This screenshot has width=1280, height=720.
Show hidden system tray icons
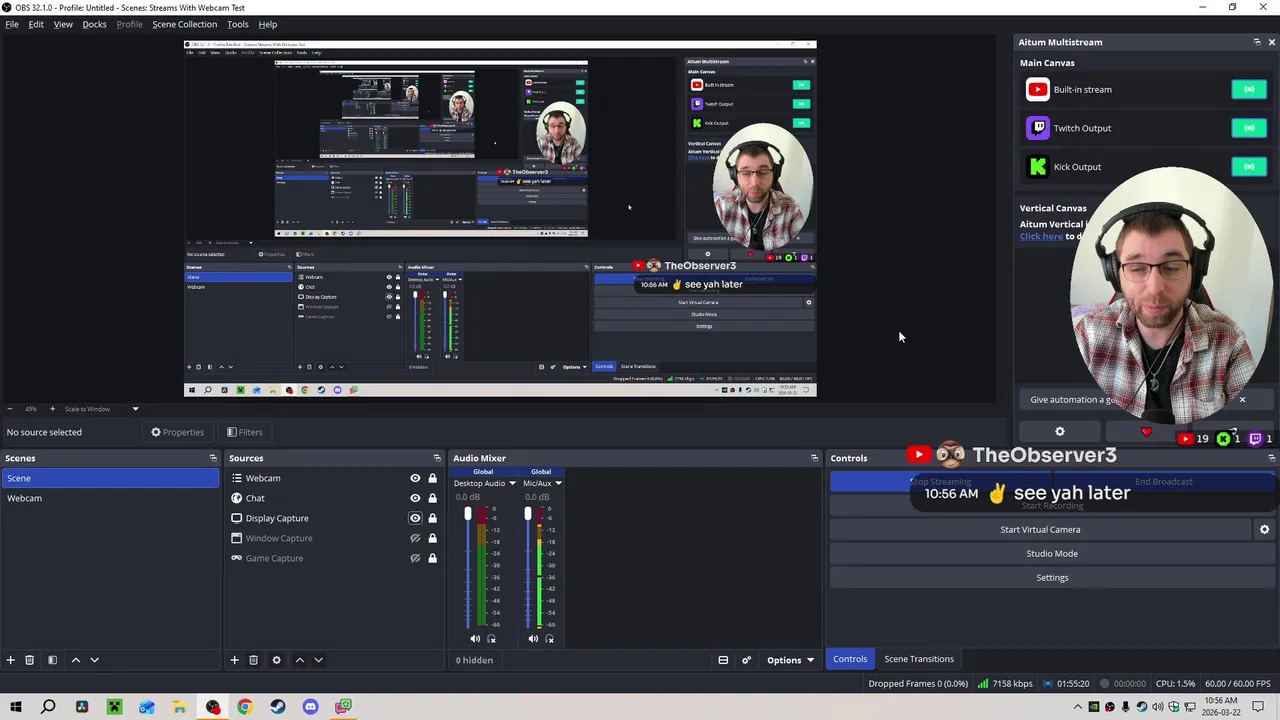pyautogui.click(x=1077, y=707)
